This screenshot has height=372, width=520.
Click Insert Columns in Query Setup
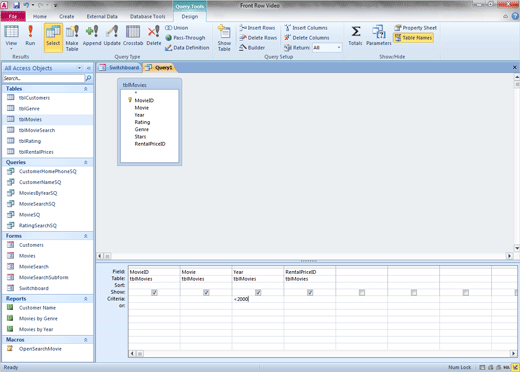[x=306, y=28]
